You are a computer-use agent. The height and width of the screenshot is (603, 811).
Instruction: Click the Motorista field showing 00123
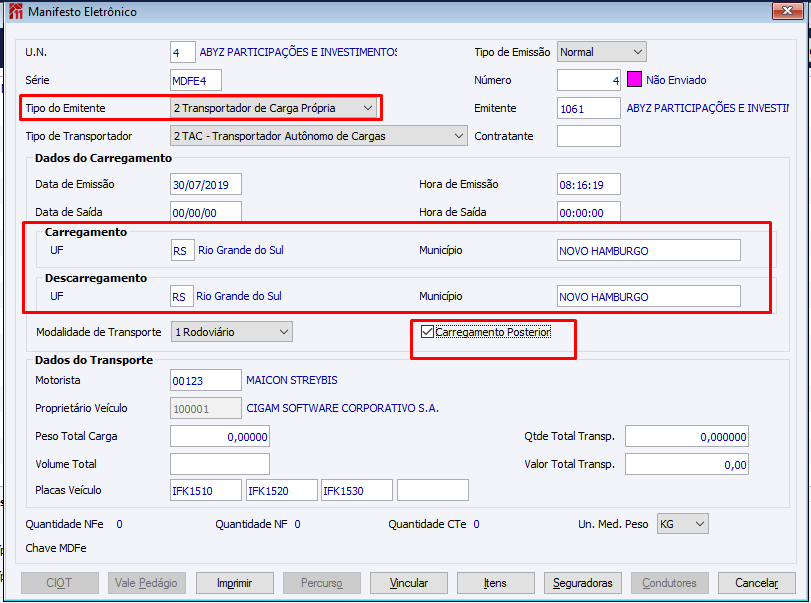click(206, 380)
